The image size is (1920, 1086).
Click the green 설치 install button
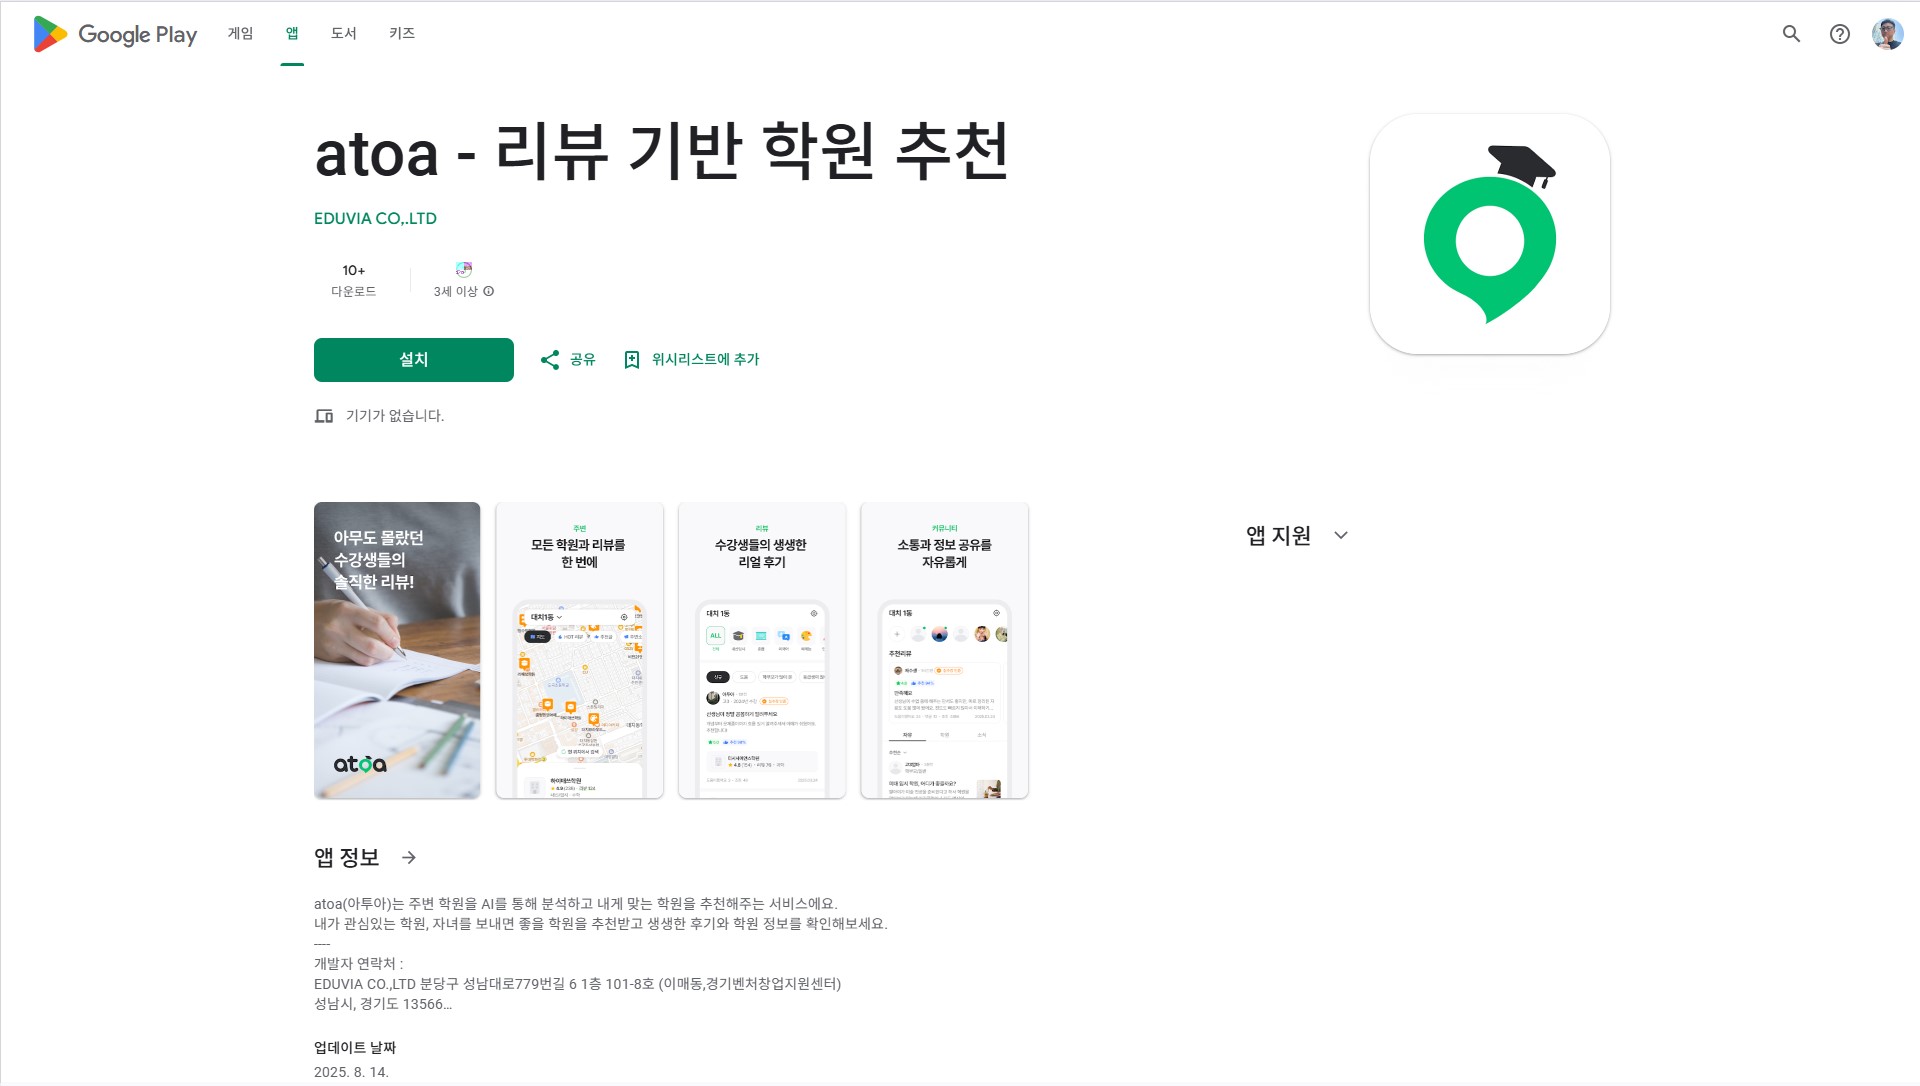click(x=414, y=360)
